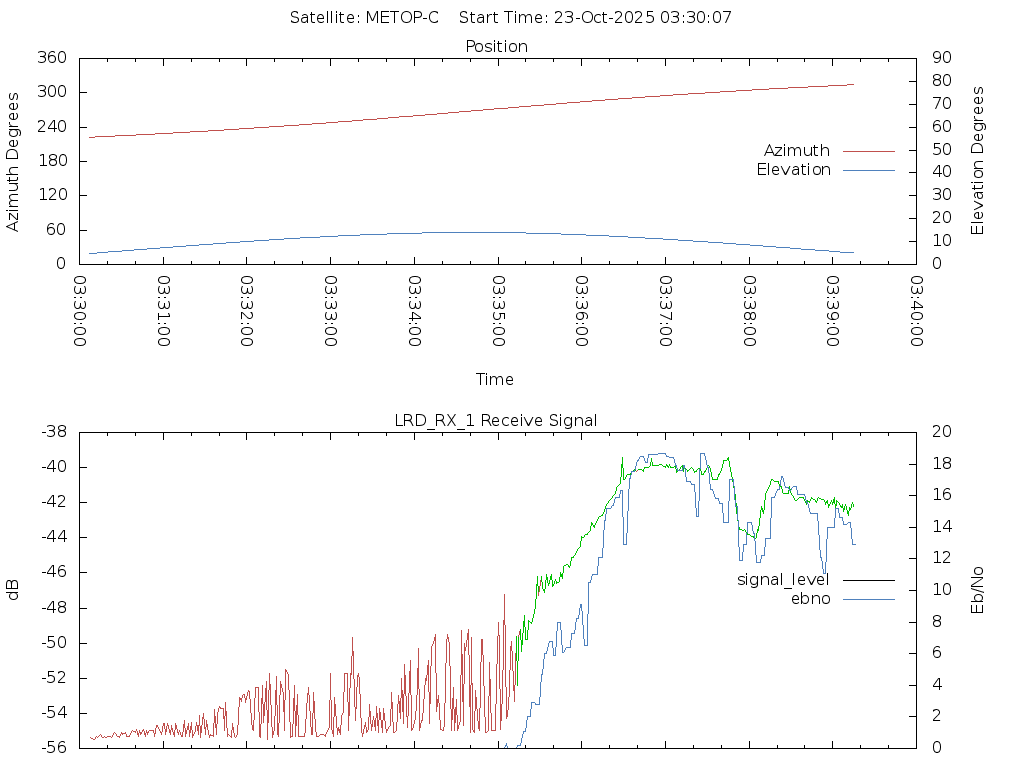Click the black signal_level legend line sample
1024x768 pixels.
pos(868,580)
